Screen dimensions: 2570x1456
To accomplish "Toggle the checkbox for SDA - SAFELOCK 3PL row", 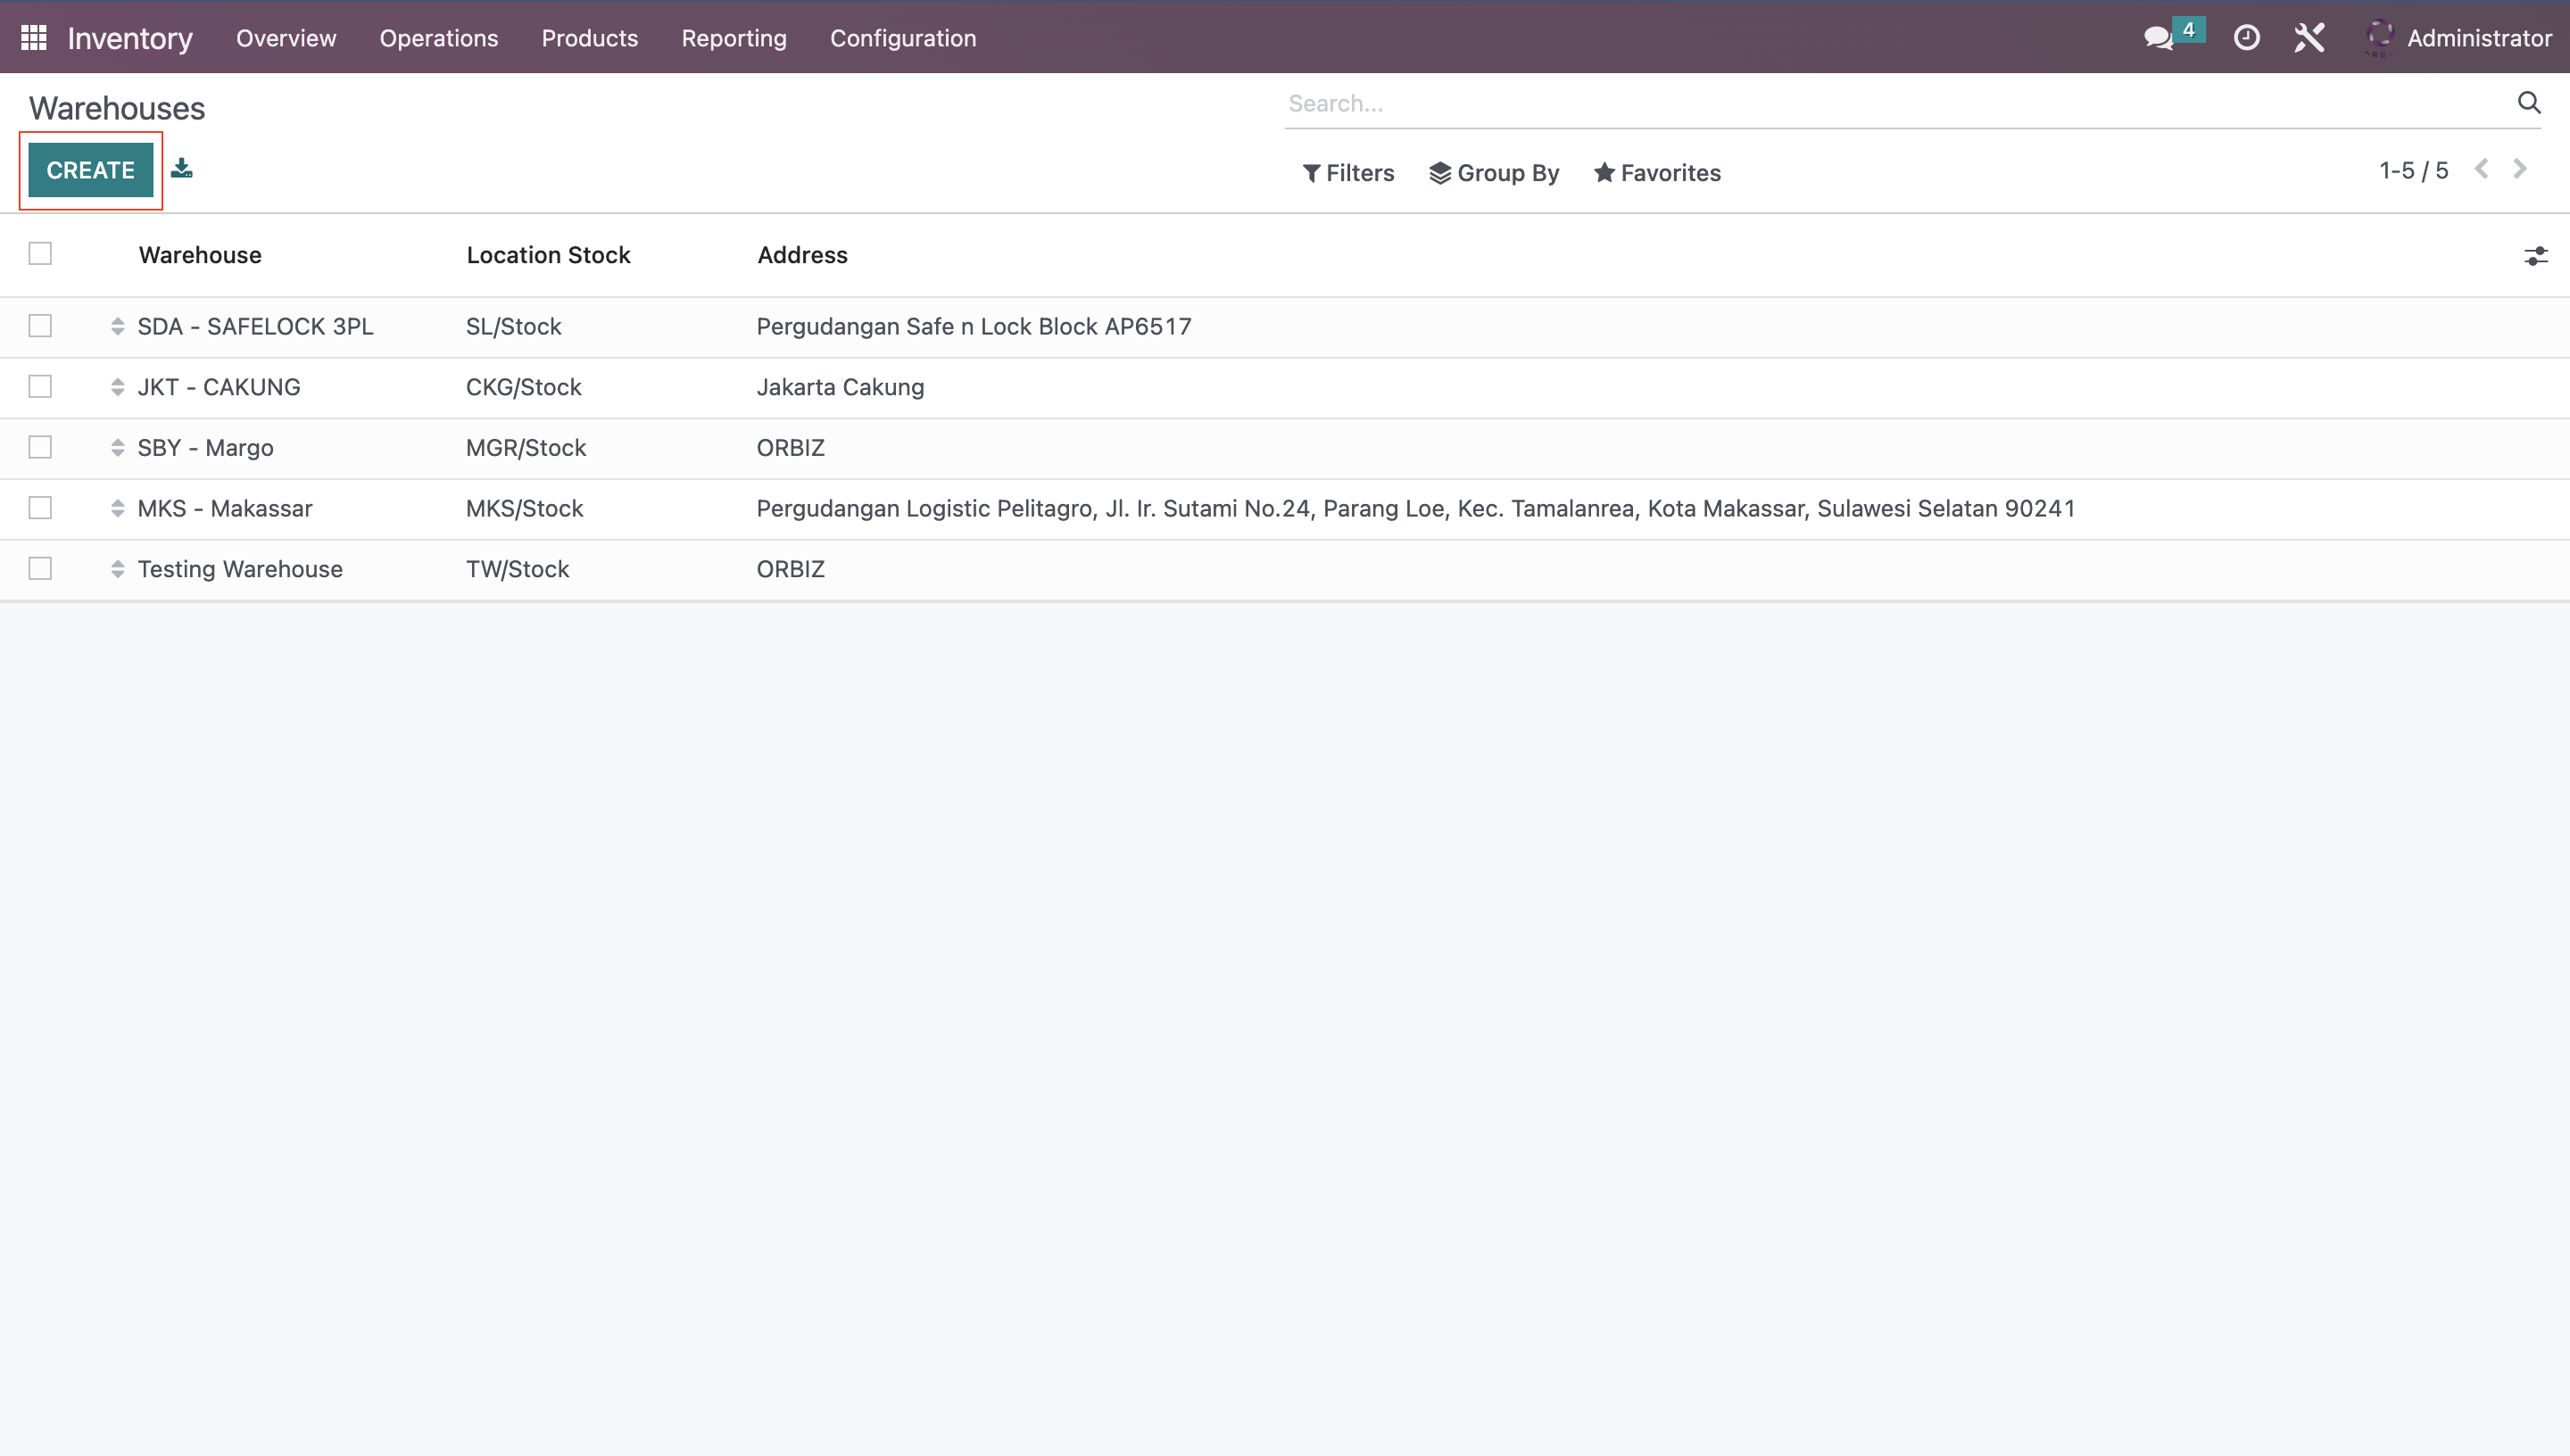I will click(40, 327).
